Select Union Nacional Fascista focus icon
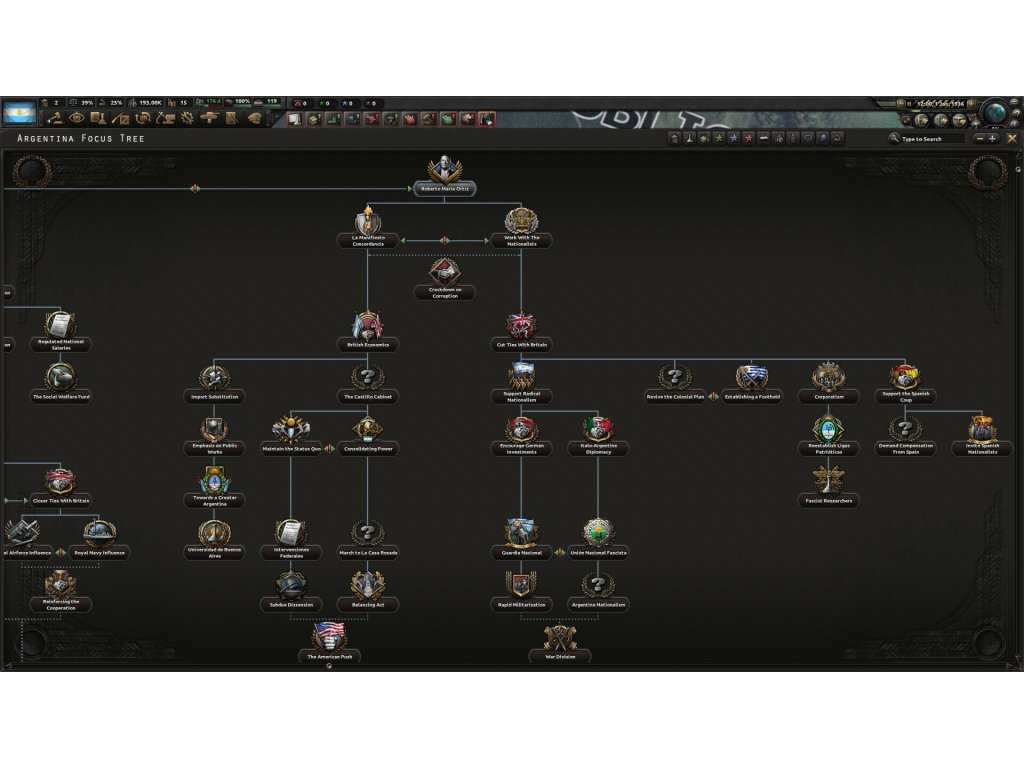Viewport: 1024px width, 768px height. (598, 532)
